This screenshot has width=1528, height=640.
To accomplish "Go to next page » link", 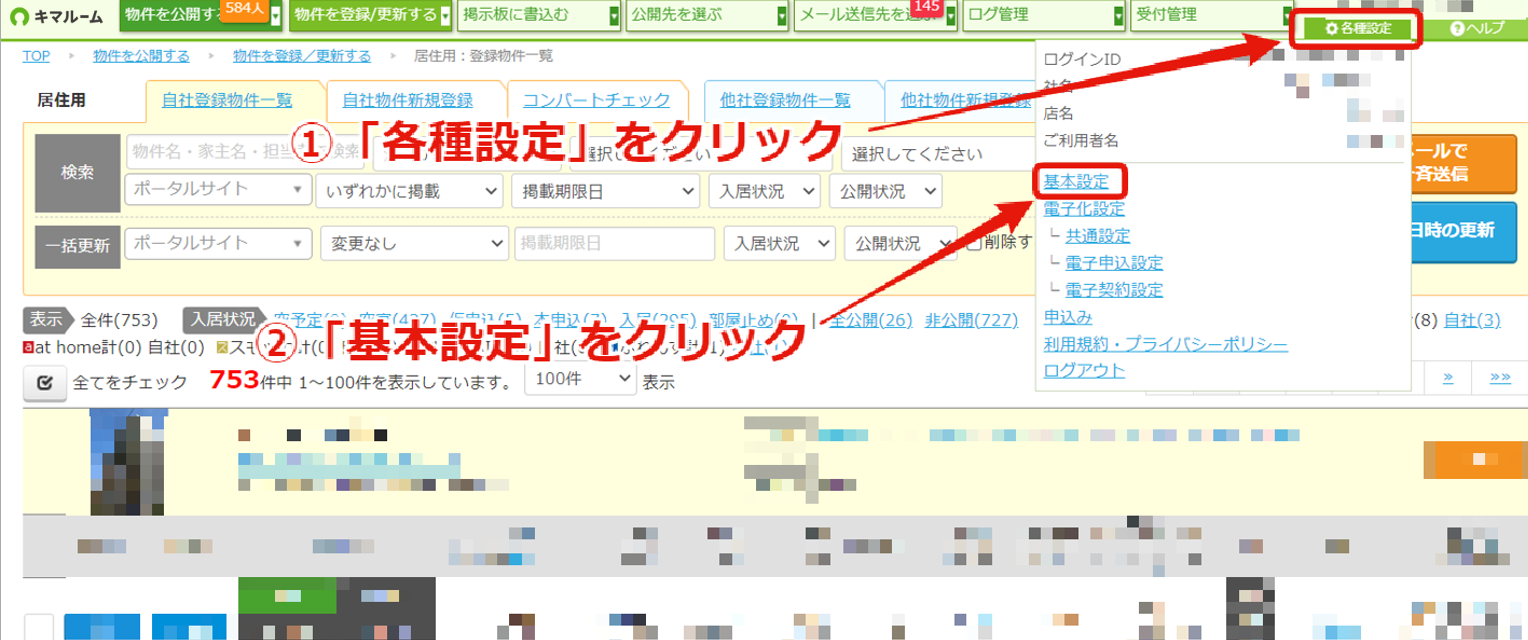I will coord(1448,377).
